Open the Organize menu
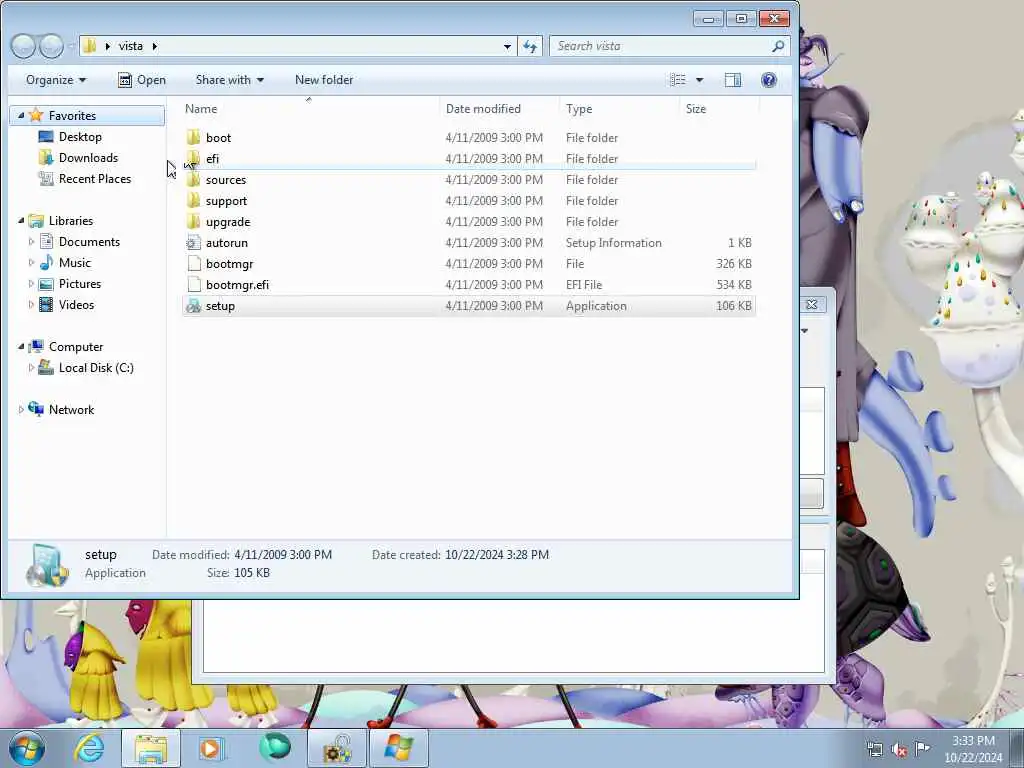1024x768 pixels. (56, 80)
